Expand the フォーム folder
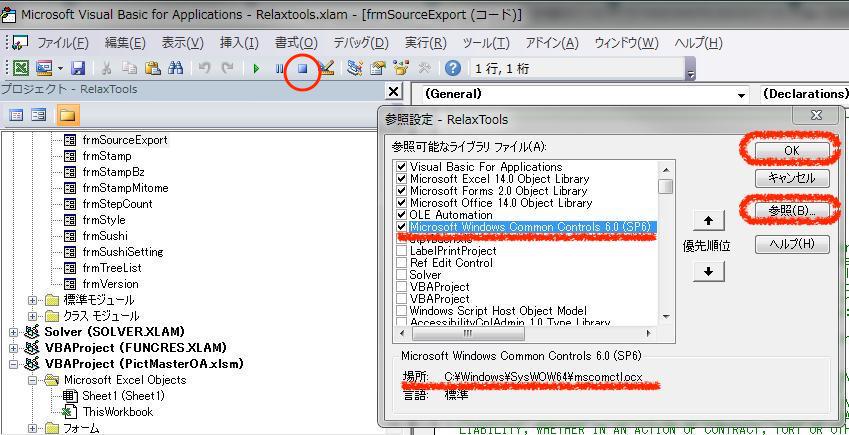The image size is (849, 435). [33, 428]
